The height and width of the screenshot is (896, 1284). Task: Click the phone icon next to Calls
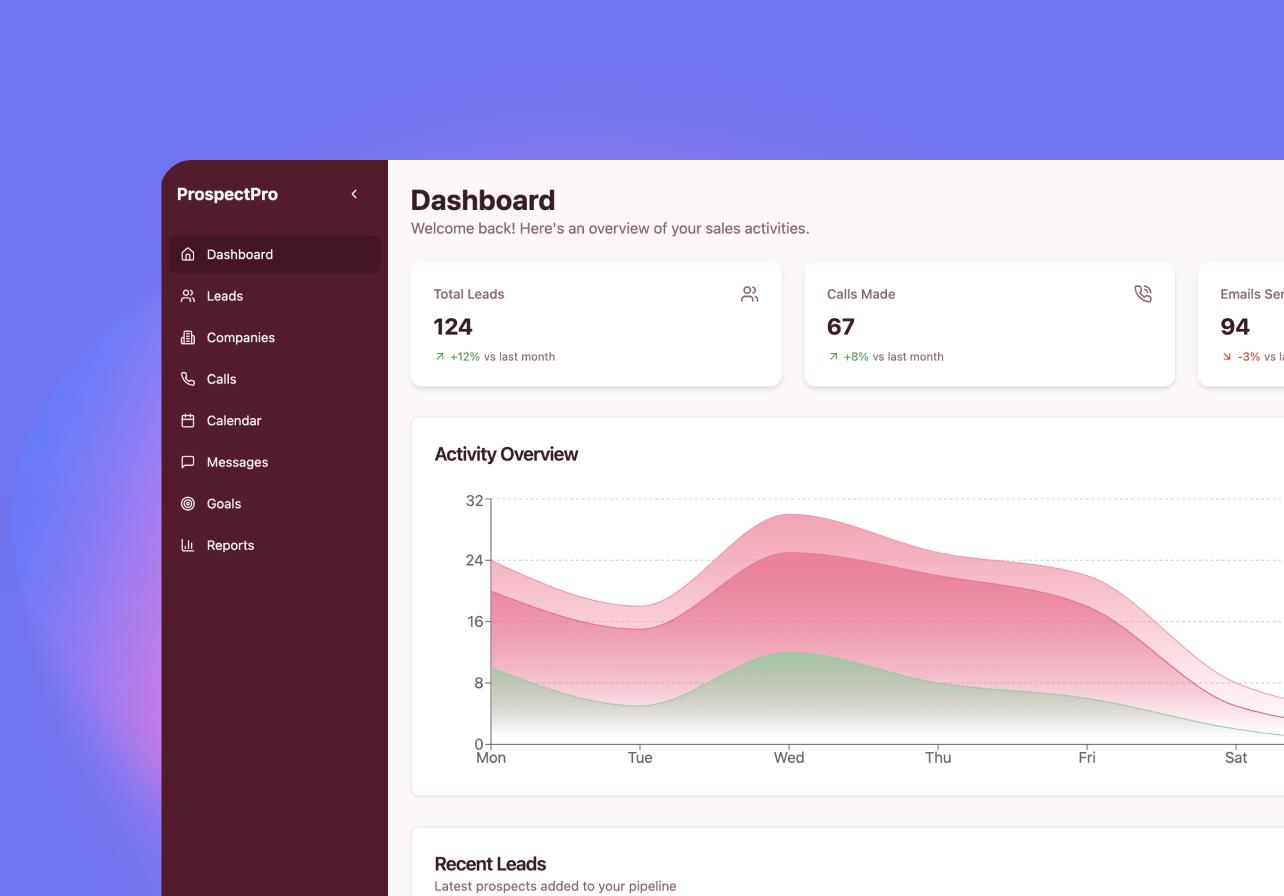pos(187,379)
